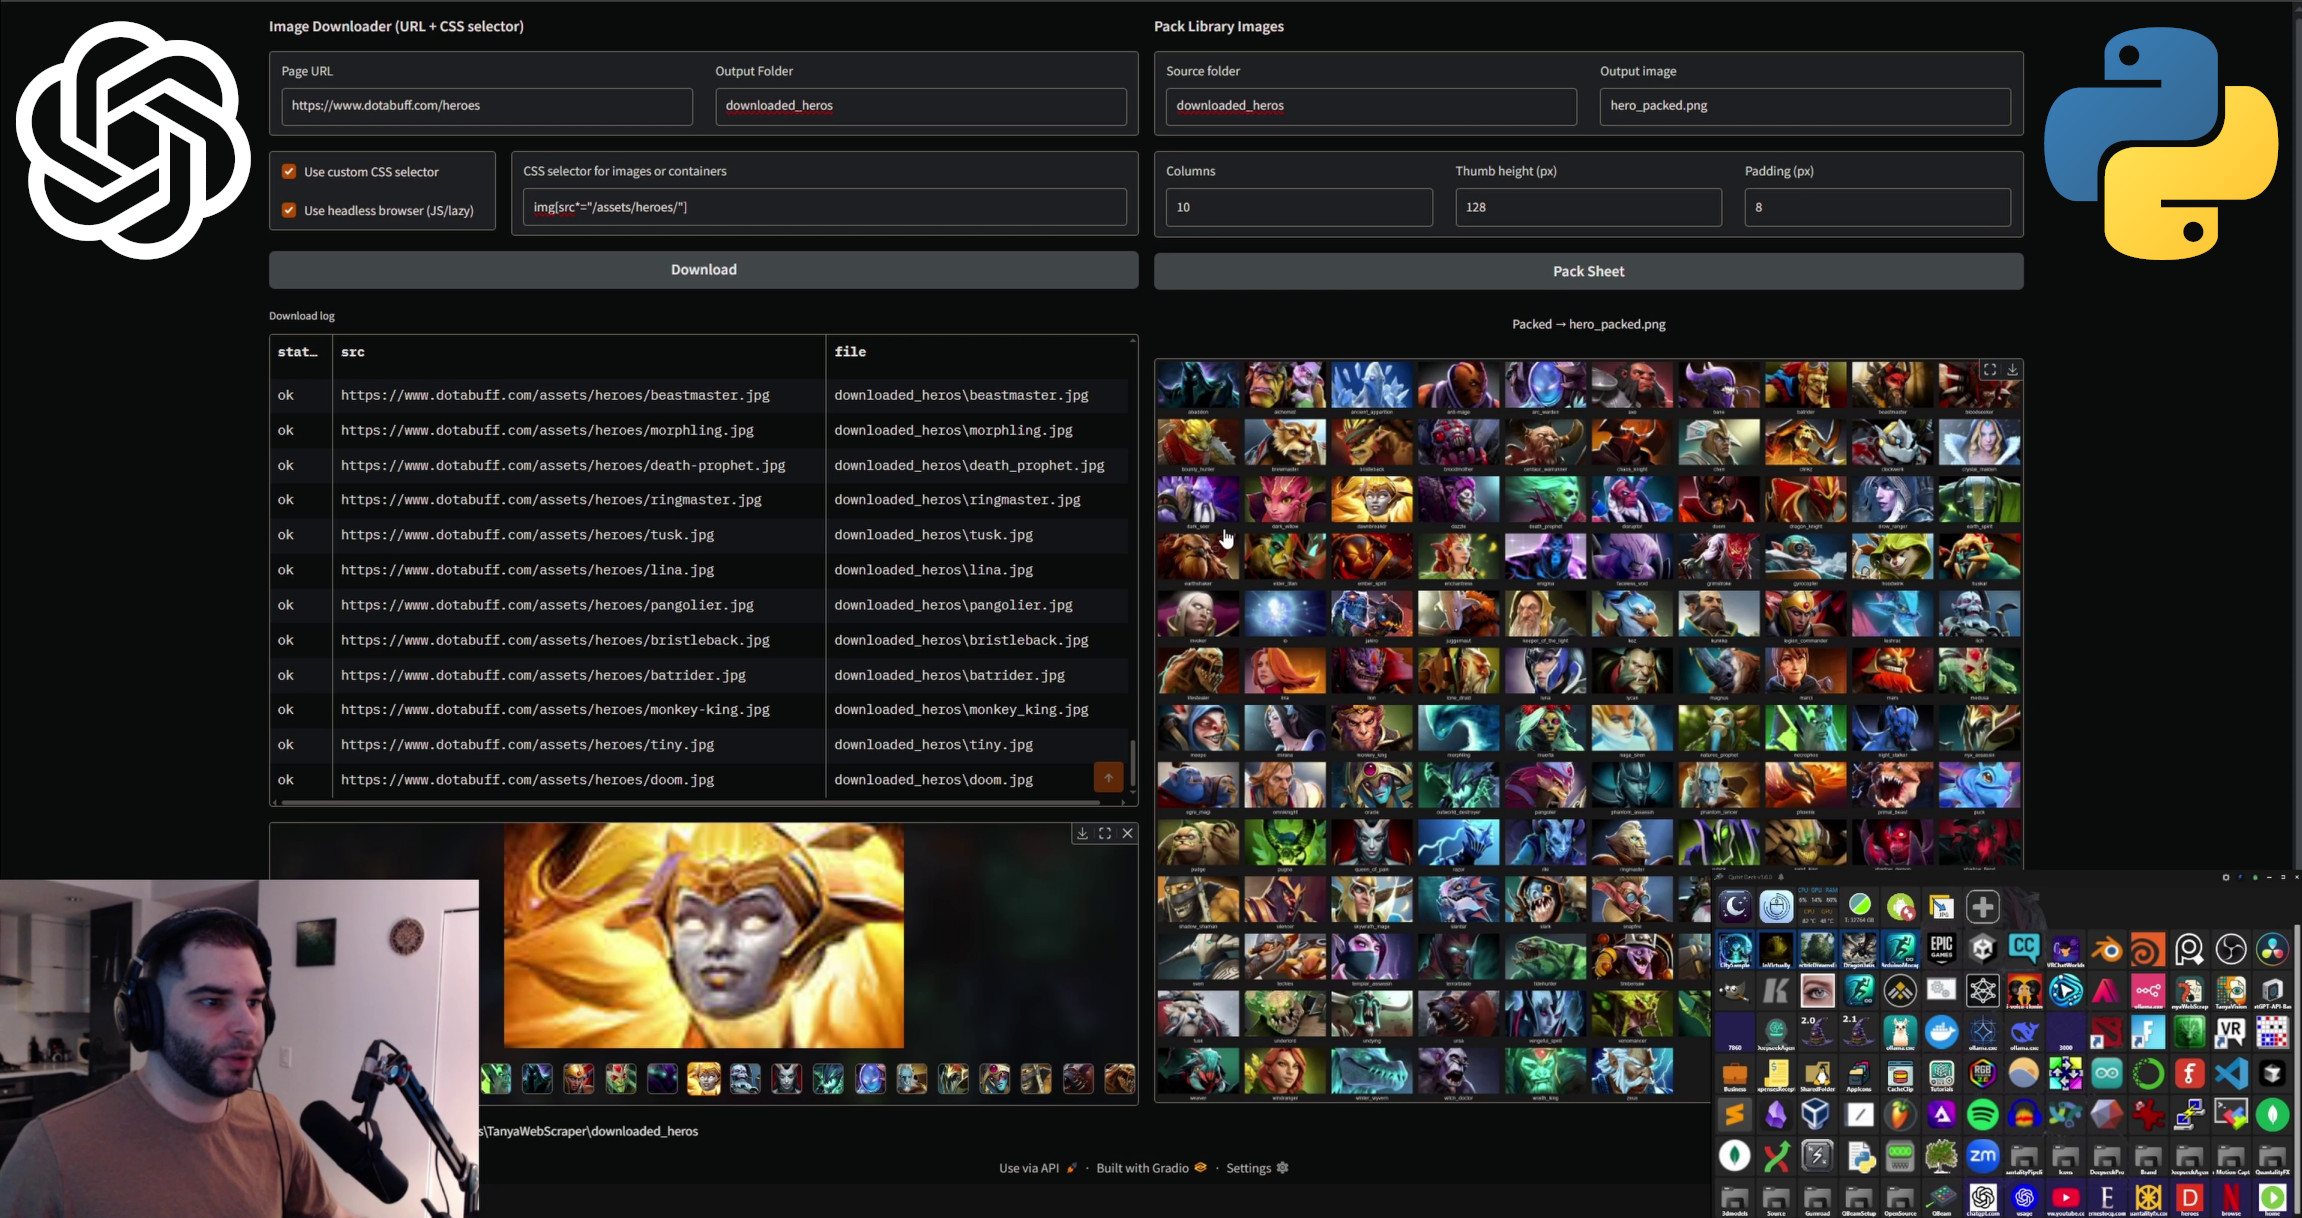The height and width of the screenshot is (1218, 2302).
Task: Close the enlarged gallery preview
Action: [x=1128, y=833]
